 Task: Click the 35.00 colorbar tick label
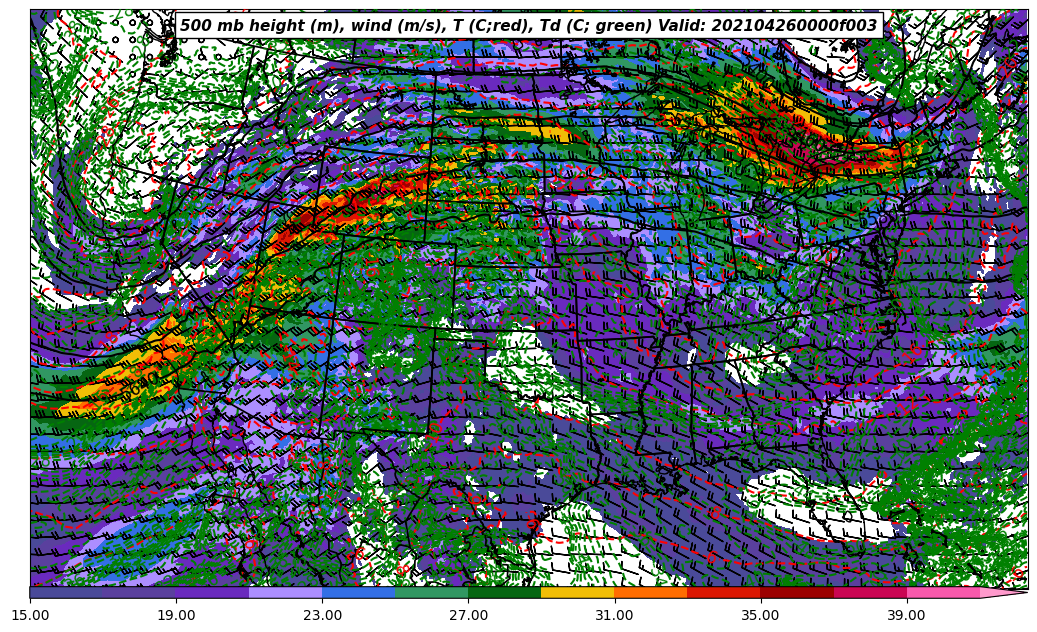760,616
